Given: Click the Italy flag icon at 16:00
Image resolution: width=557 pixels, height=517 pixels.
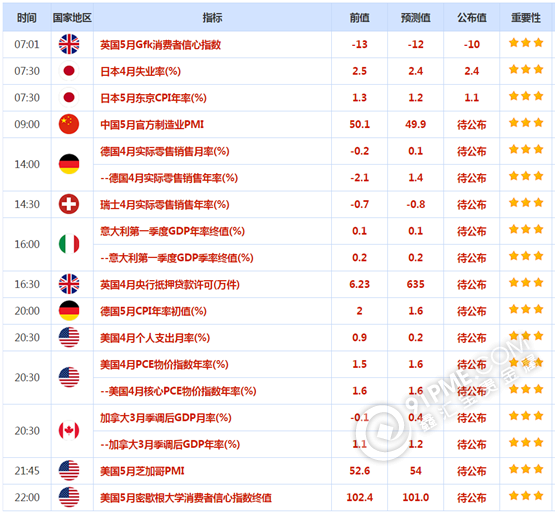Looking at the screenshot, I should [x=69, y=244].
